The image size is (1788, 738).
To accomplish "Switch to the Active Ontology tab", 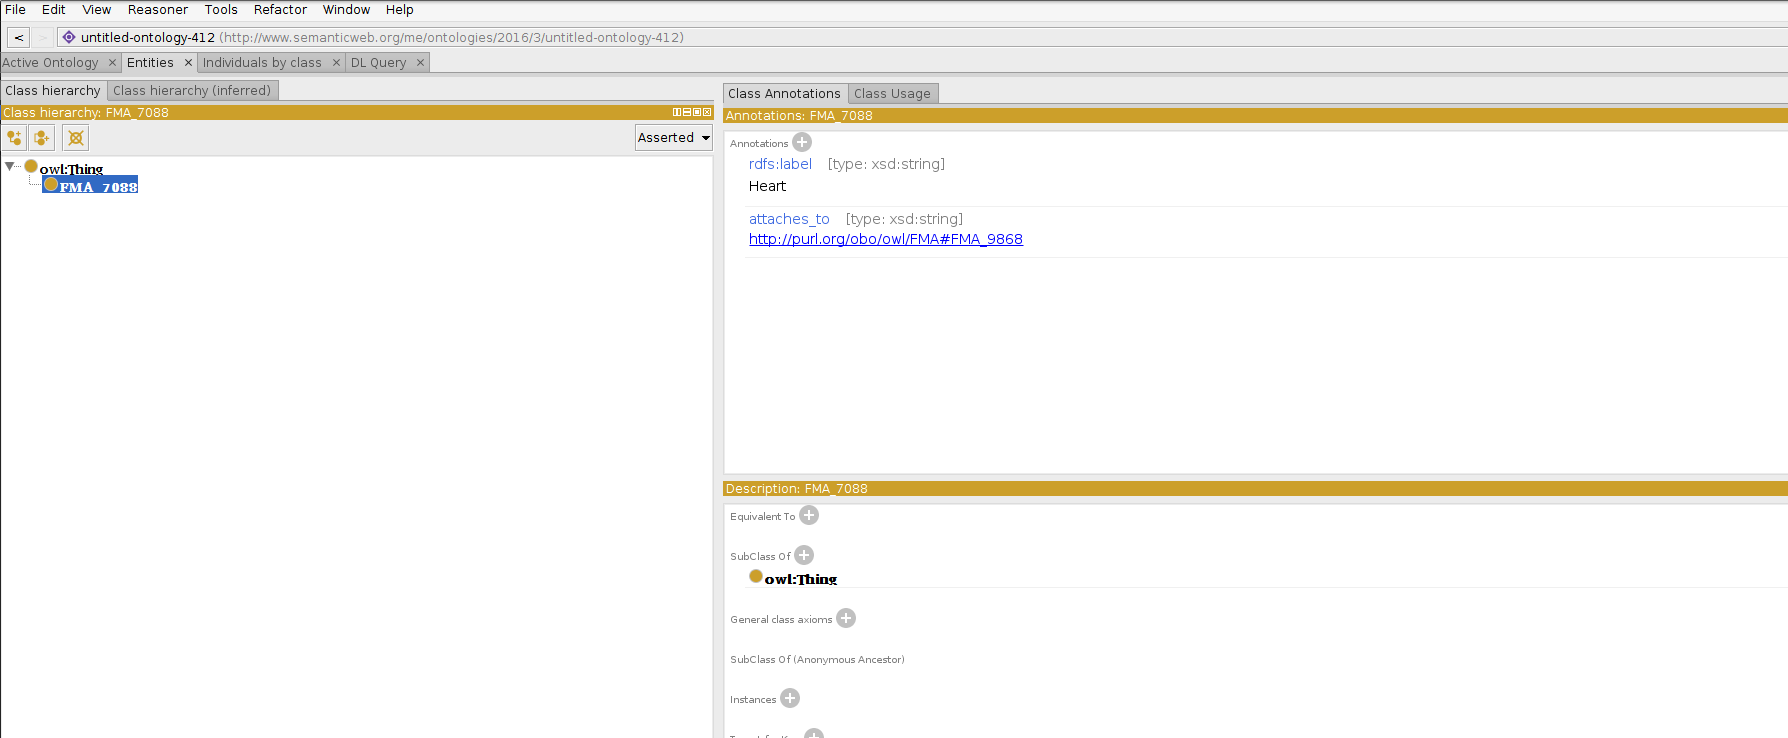I will pyautogui.click(x=51, y=63).
